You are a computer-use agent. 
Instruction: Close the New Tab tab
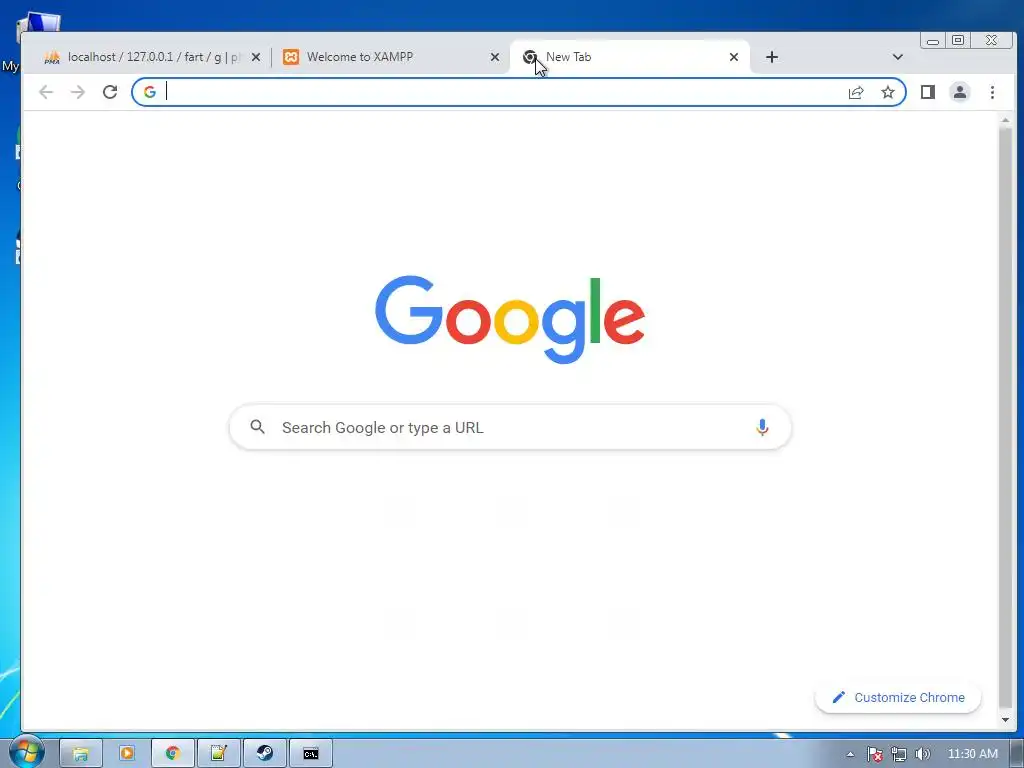pyautogui.click(x=733, y=57)
